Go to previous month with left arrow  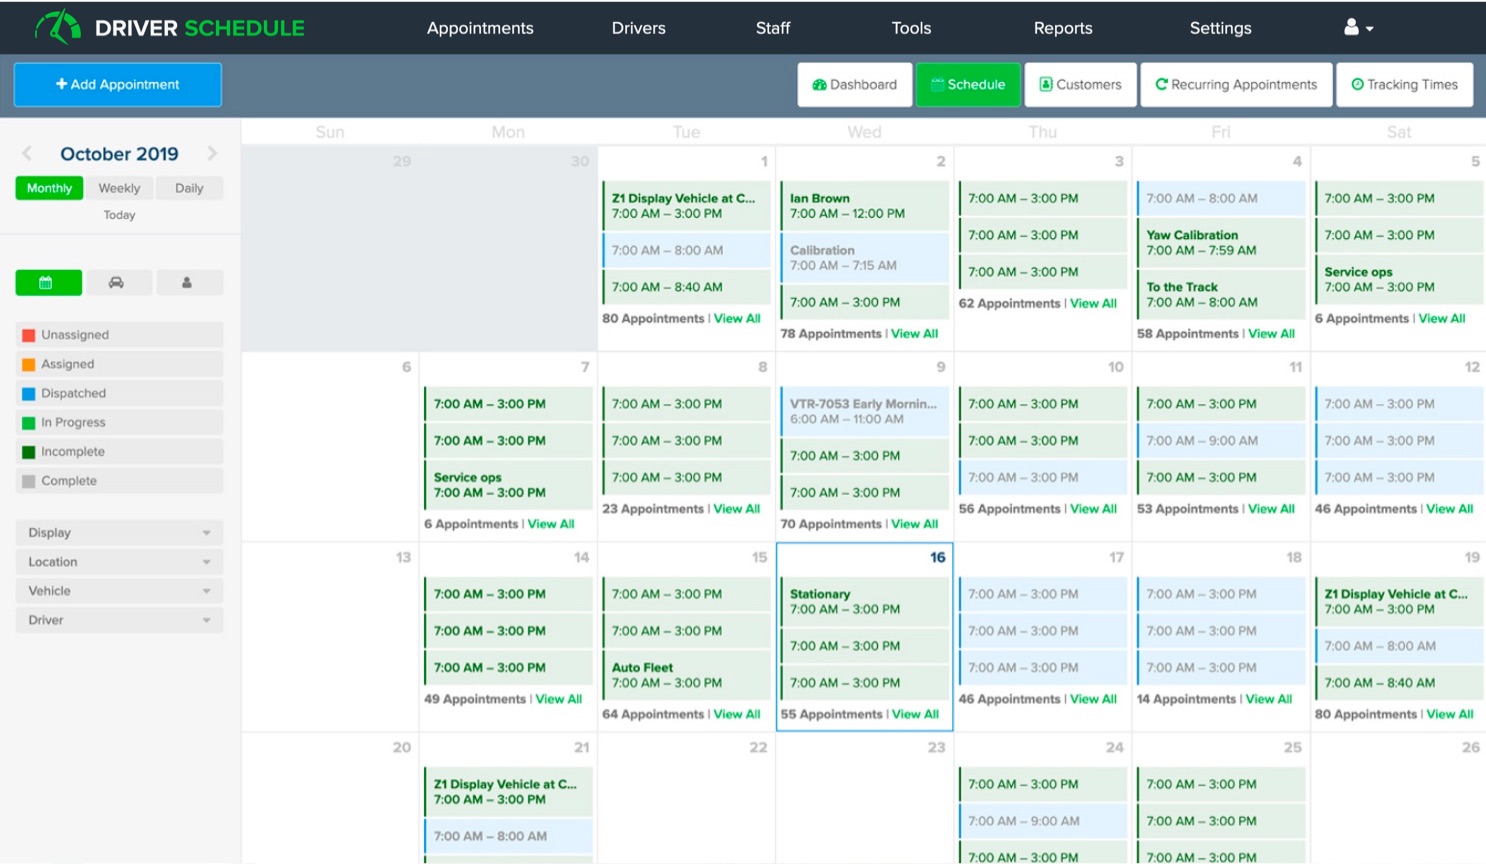click(27, 153)
